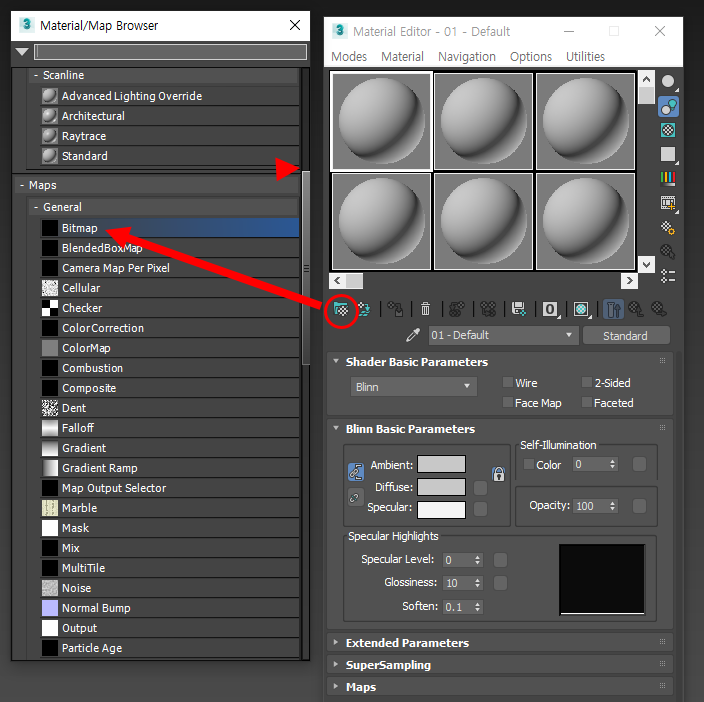
Task: Click the Put to Library icon
Action: (x=519, y=309)
